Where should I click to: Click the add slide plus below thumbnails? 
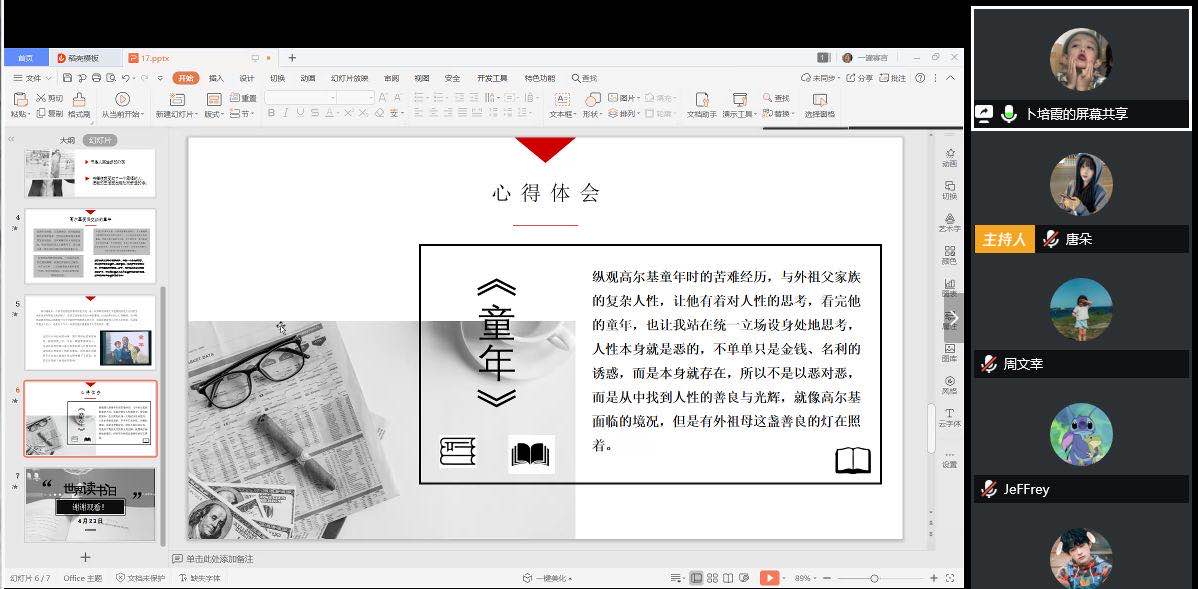(x=86, y=557)
